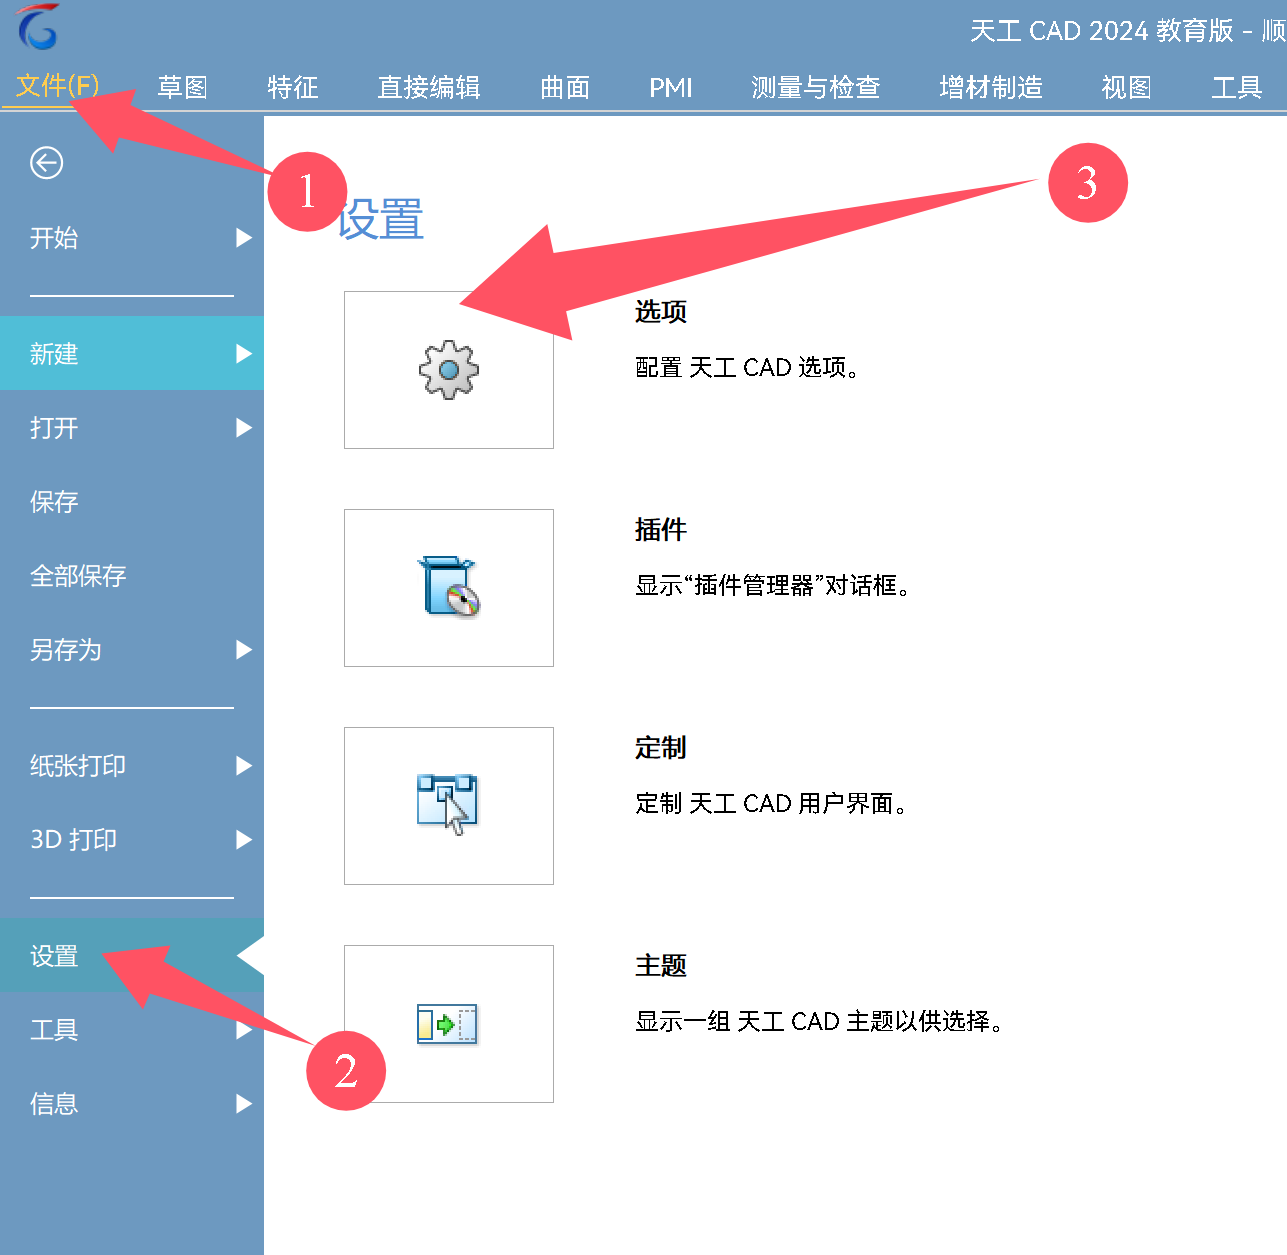Click the text 定制 天工 CAD 用户界面。
Viewport: 1287px width, 1255px height.
(772, 804)
